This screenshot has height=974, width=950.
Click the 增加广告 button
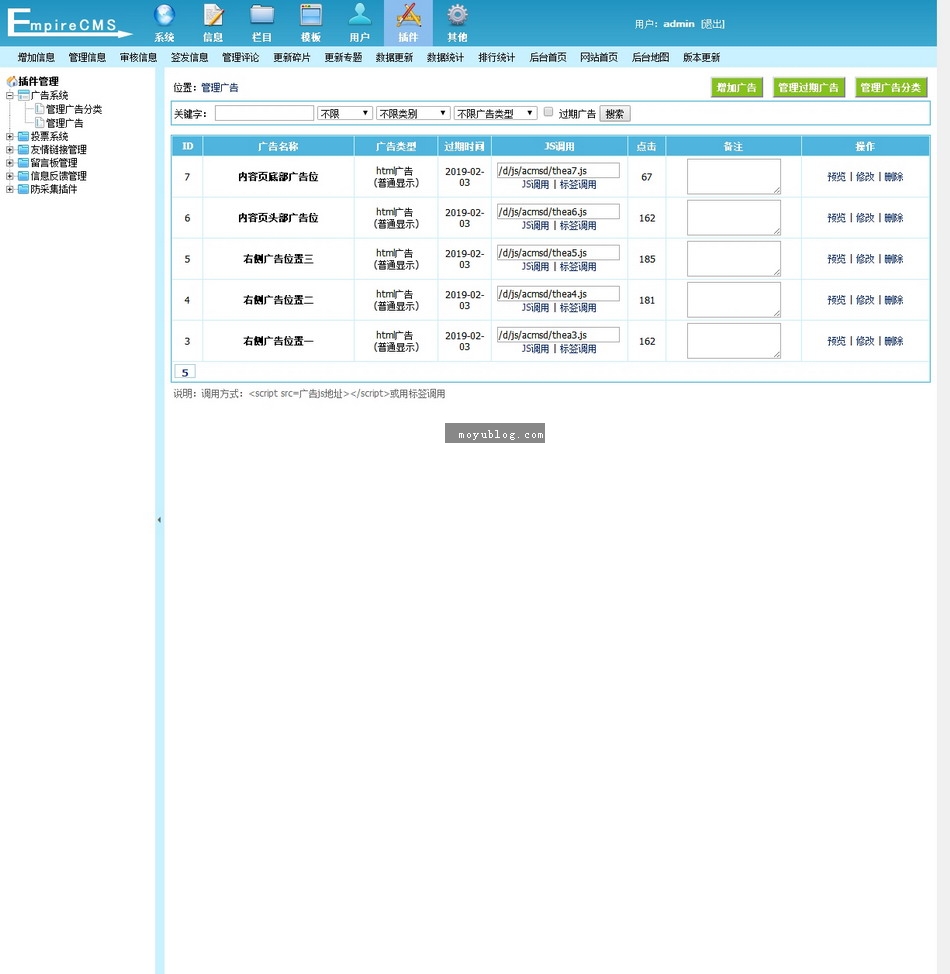coord(736,88)
